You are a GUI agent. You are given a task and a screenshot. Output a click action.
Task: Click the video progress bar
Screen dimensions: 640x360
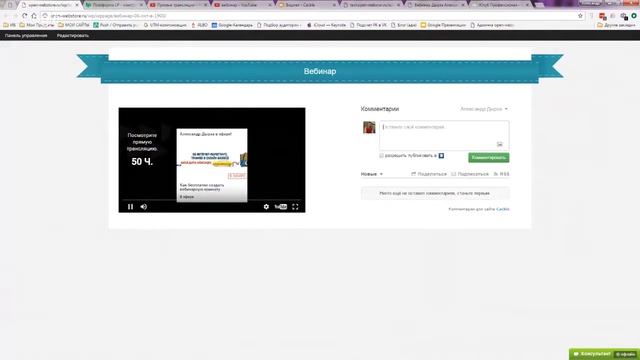pyautogui.click(x=212, y=200)
